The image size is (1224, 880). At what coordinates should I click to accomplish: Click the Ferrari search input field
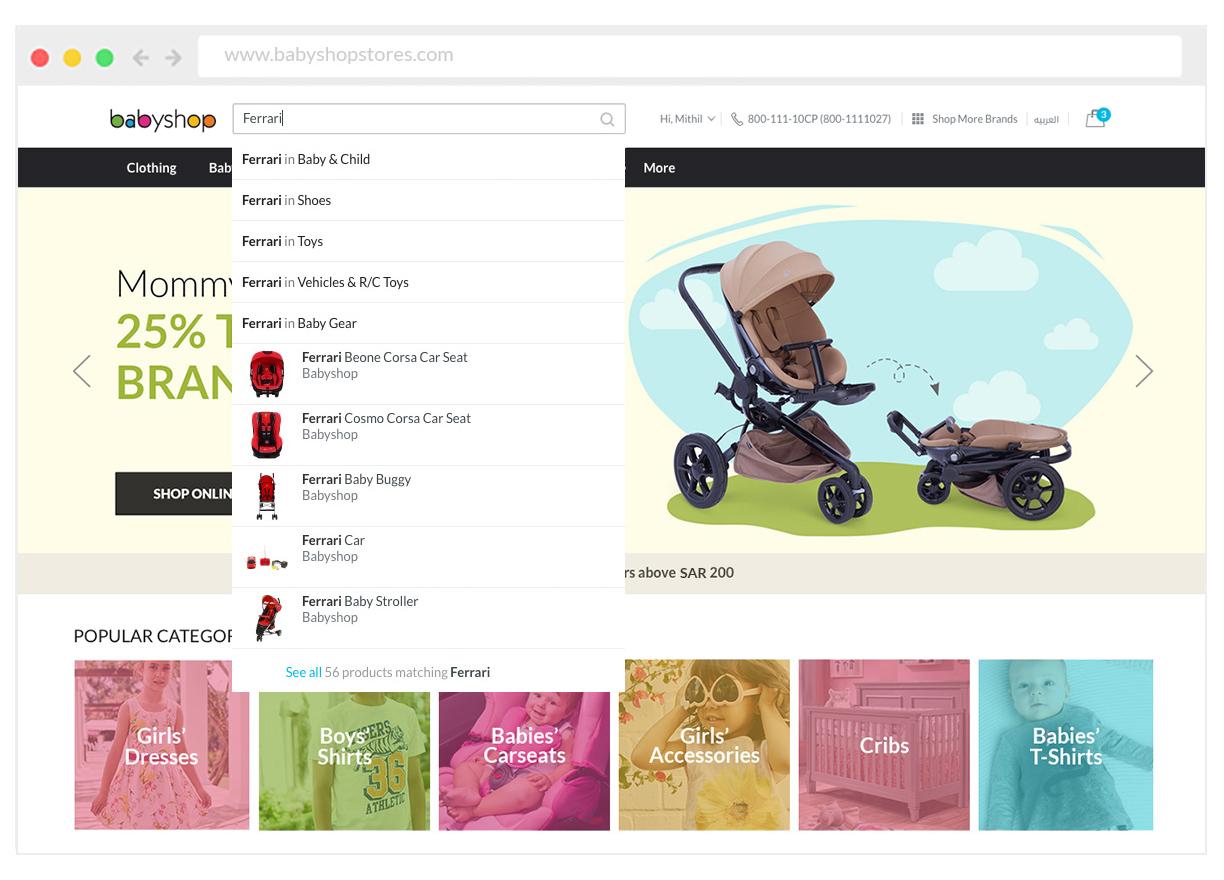pyautogui.click(x=429, y=119)
